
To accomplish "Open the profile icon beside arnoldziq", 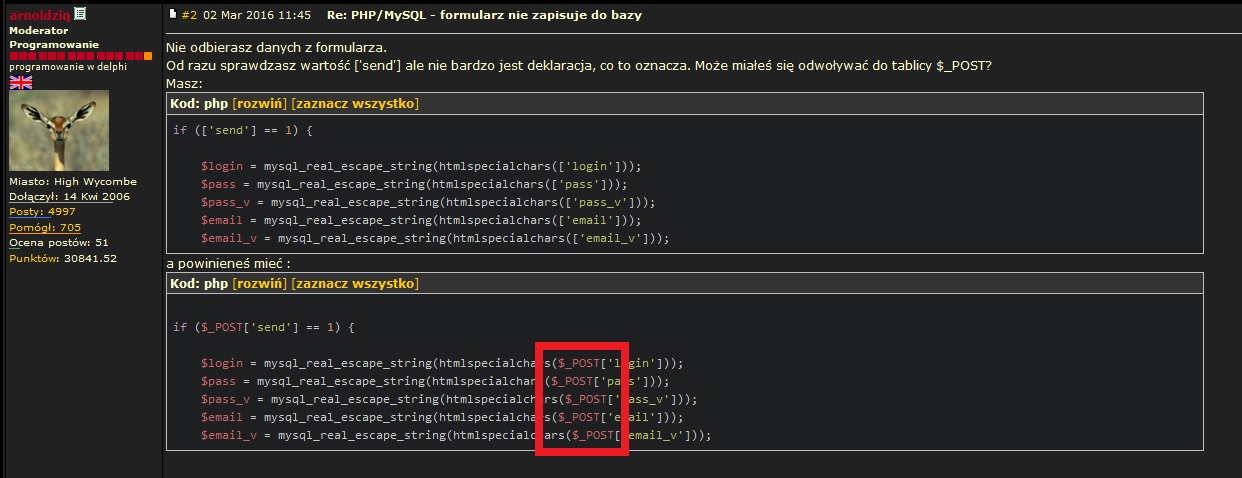I will [x=80, y=14].
